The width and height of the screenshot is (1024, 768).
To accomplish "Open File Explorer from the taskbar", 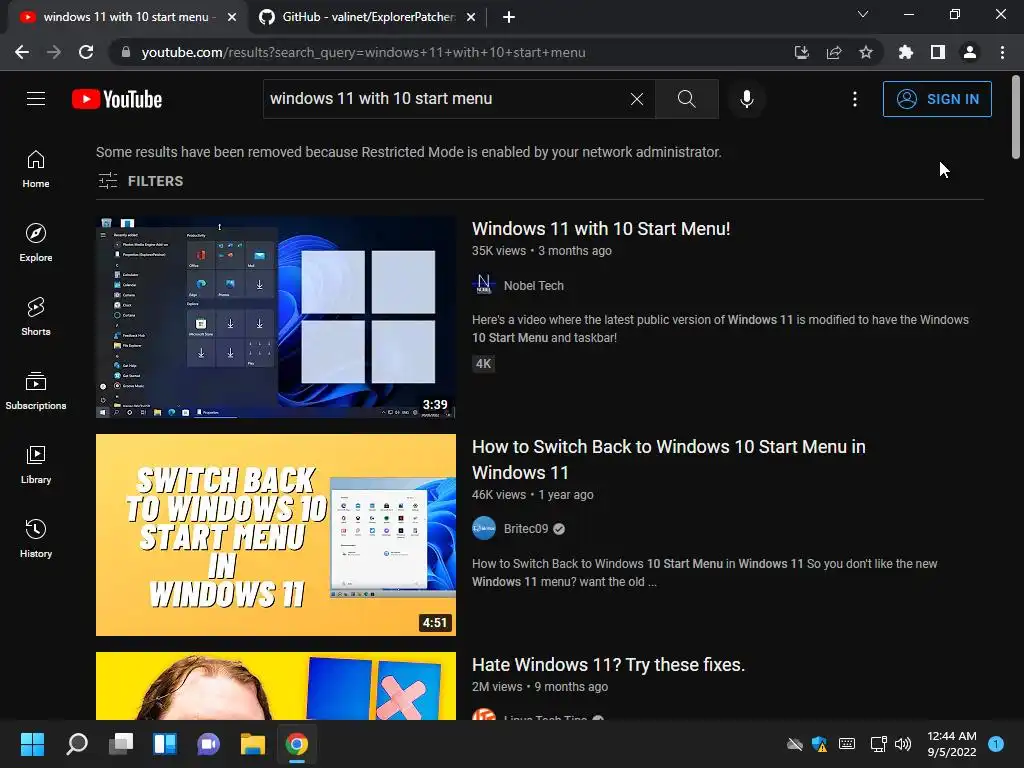I will click(x=253, y=744).
